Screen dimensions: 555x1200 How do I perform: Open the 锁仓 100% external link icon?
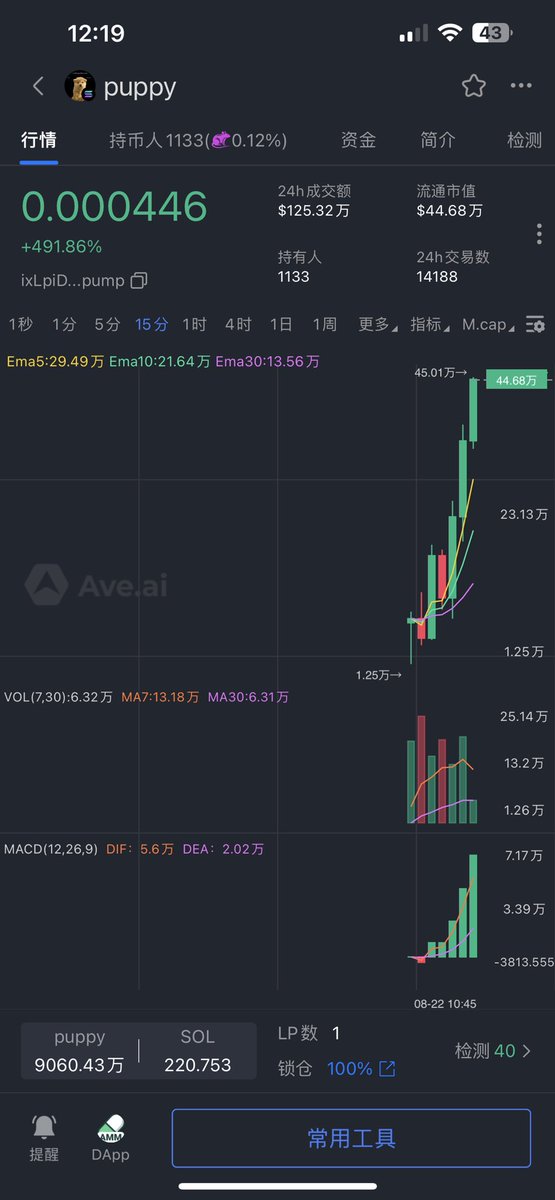pyautogui.click(x=387, y=1069)
